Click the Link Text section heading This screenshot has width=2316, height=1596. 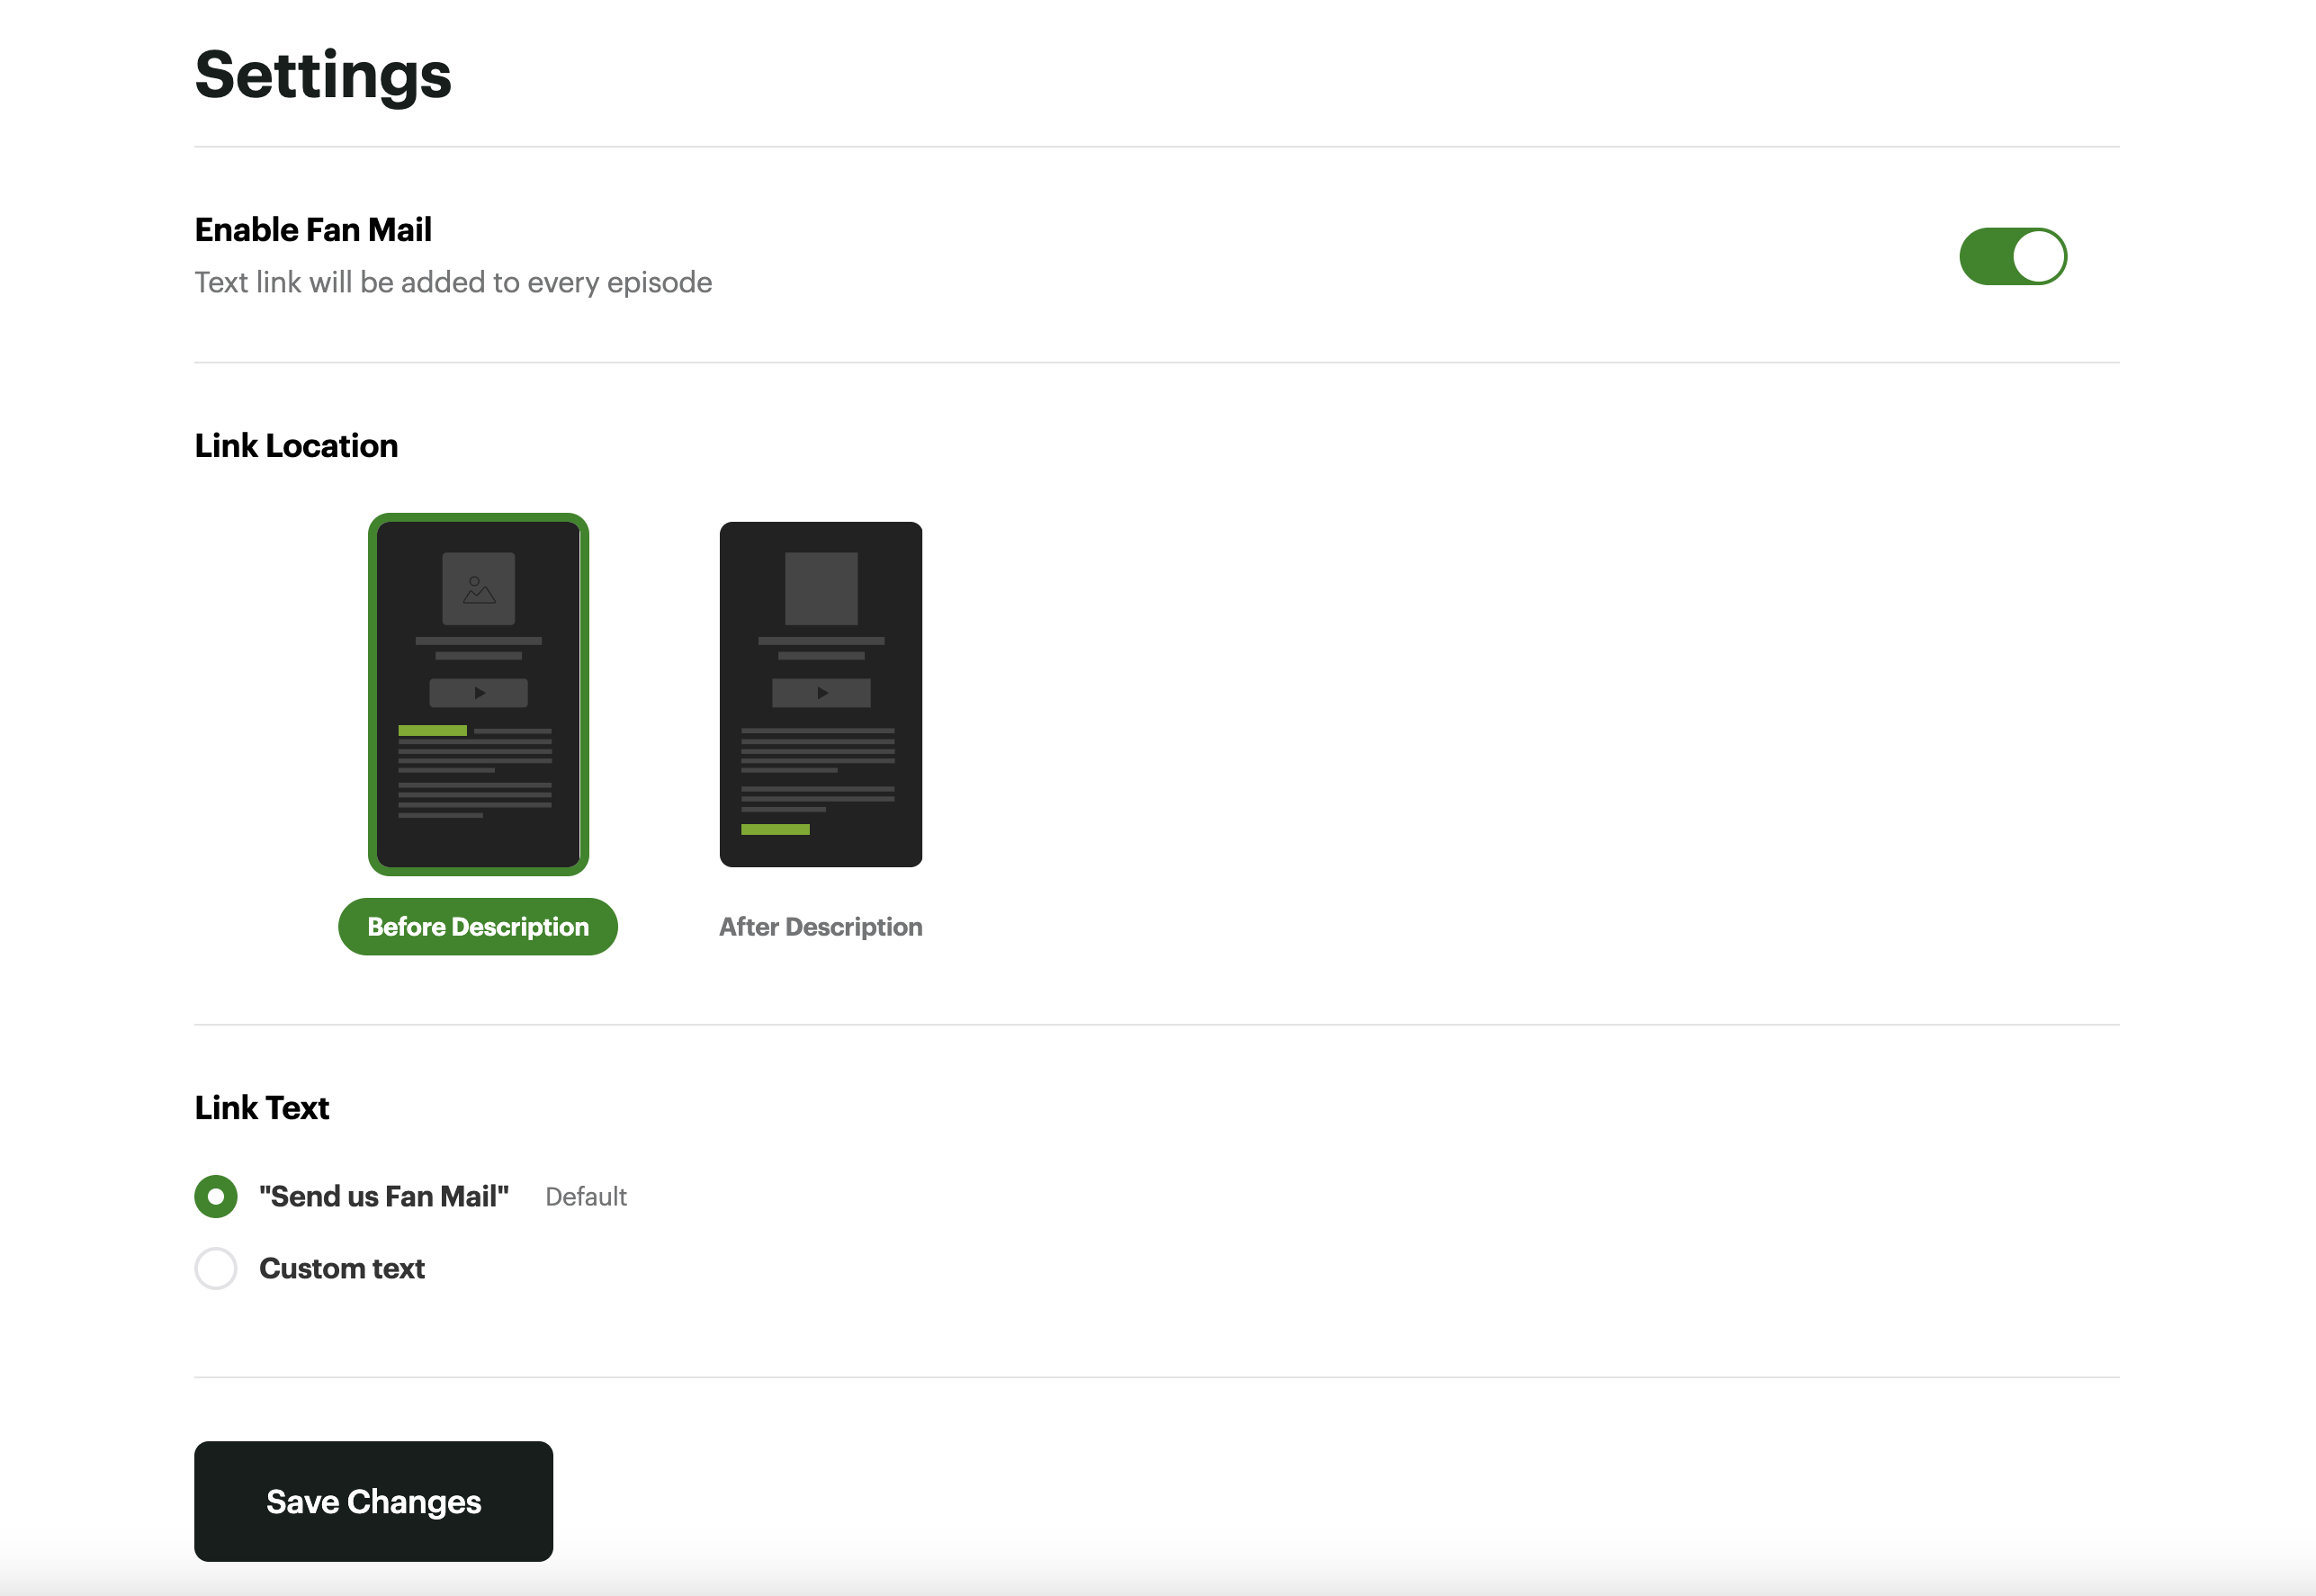click(x=262, y=1107)
